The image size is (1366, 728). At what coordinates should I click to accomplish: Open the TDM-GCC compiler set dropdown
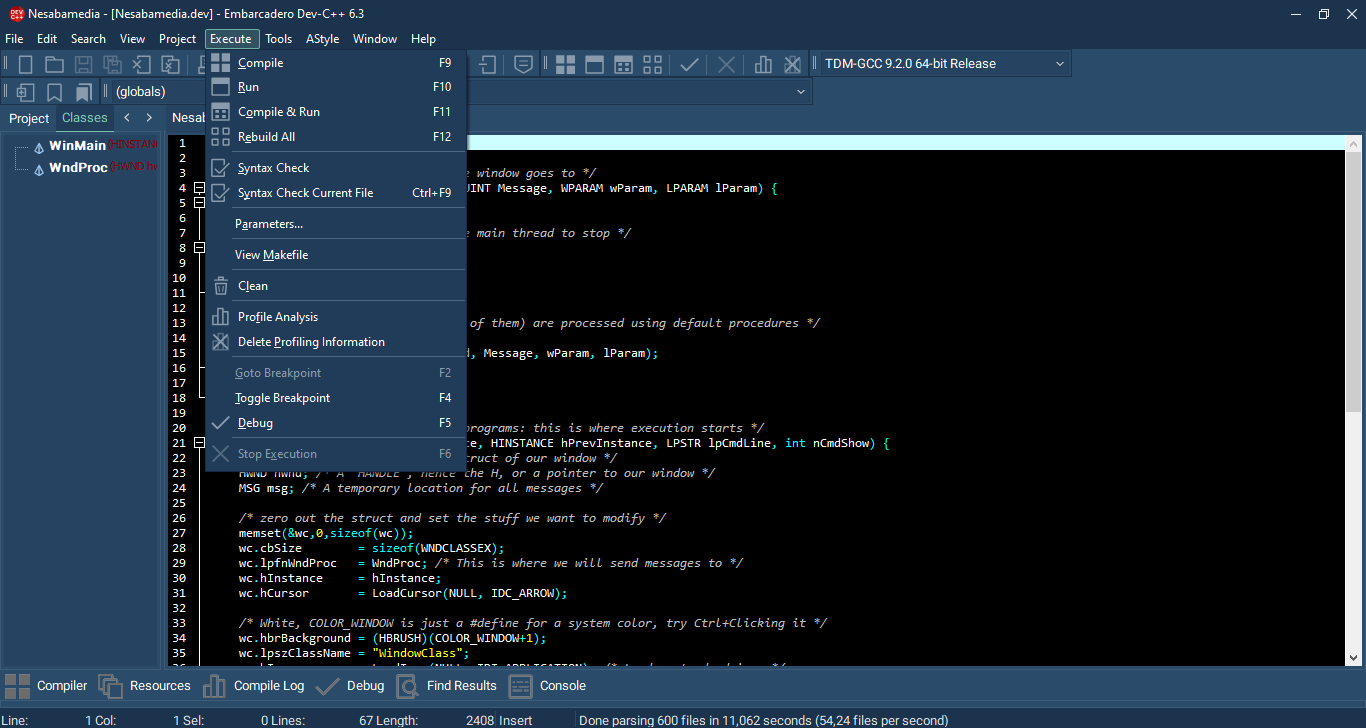(1060, 64)
